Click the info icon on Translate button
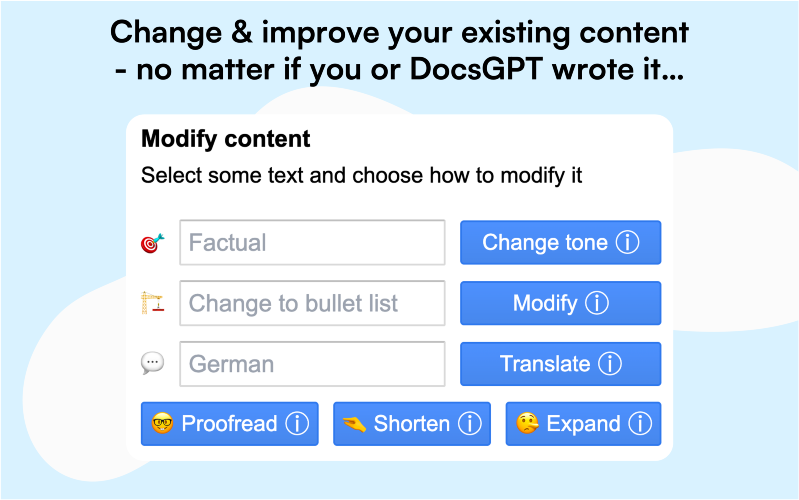This screenshot has height=500, width=799. point(610,363)
